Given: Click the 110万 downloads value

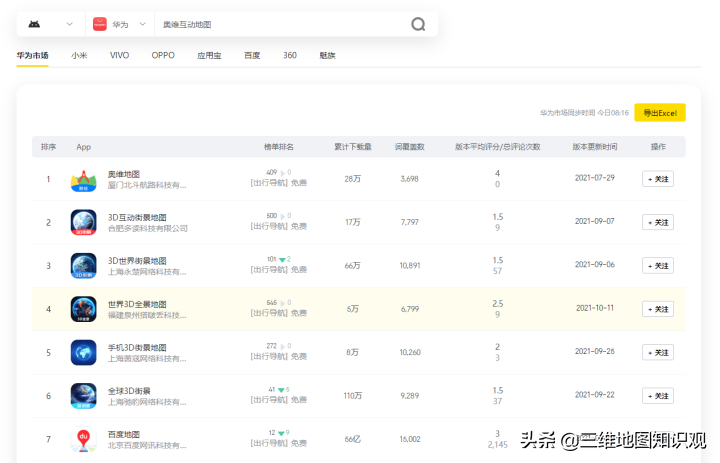Looking at the screenshot, I should [x=353, y=395].
